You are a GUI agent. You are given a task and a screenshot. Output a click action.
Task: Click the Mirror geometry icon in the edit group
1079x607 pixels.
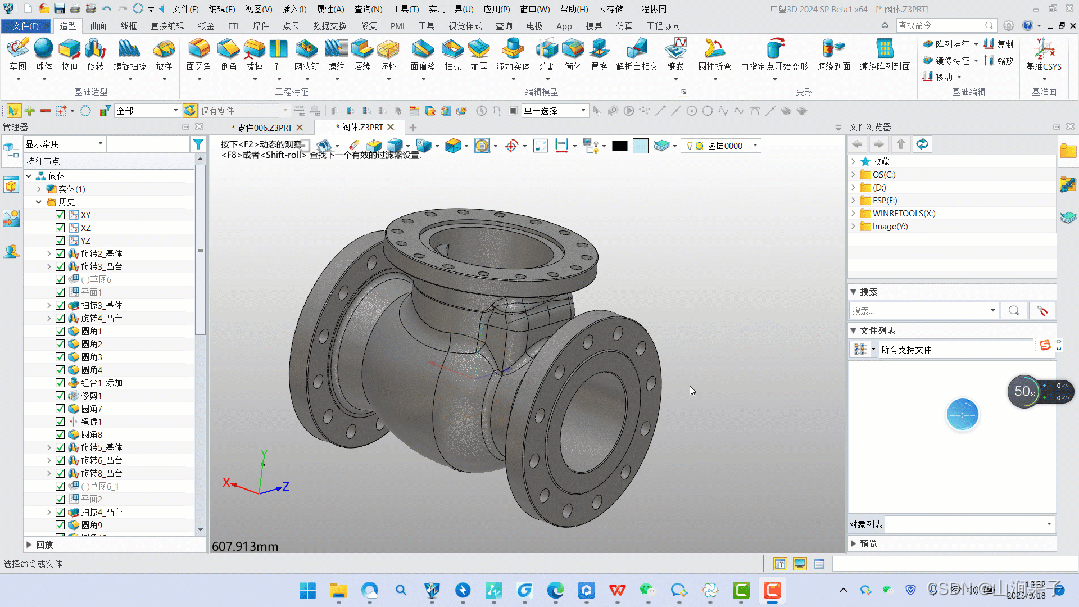[x=927, y=61]
